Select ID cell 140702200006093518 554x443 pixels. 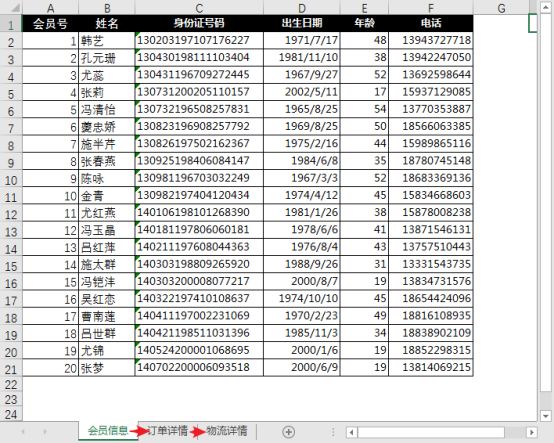(x=199, y=368)
